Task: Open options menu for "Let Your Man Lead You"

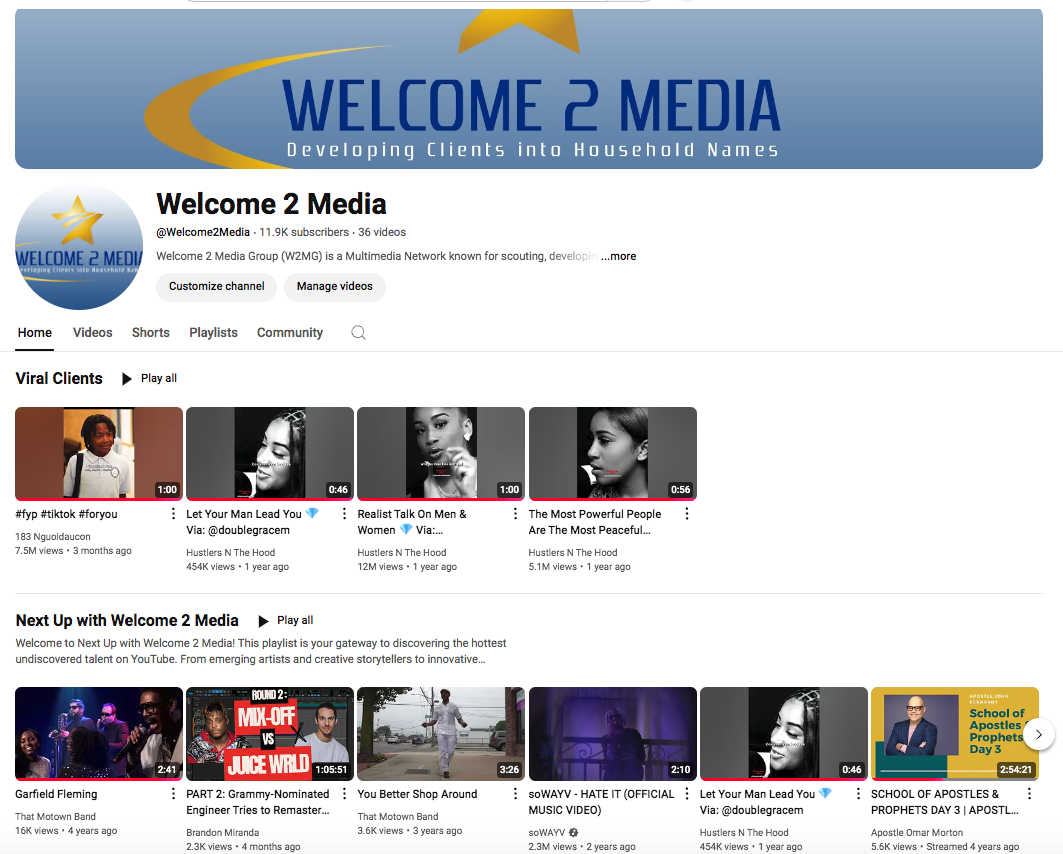Action: (x=343, y=513)
